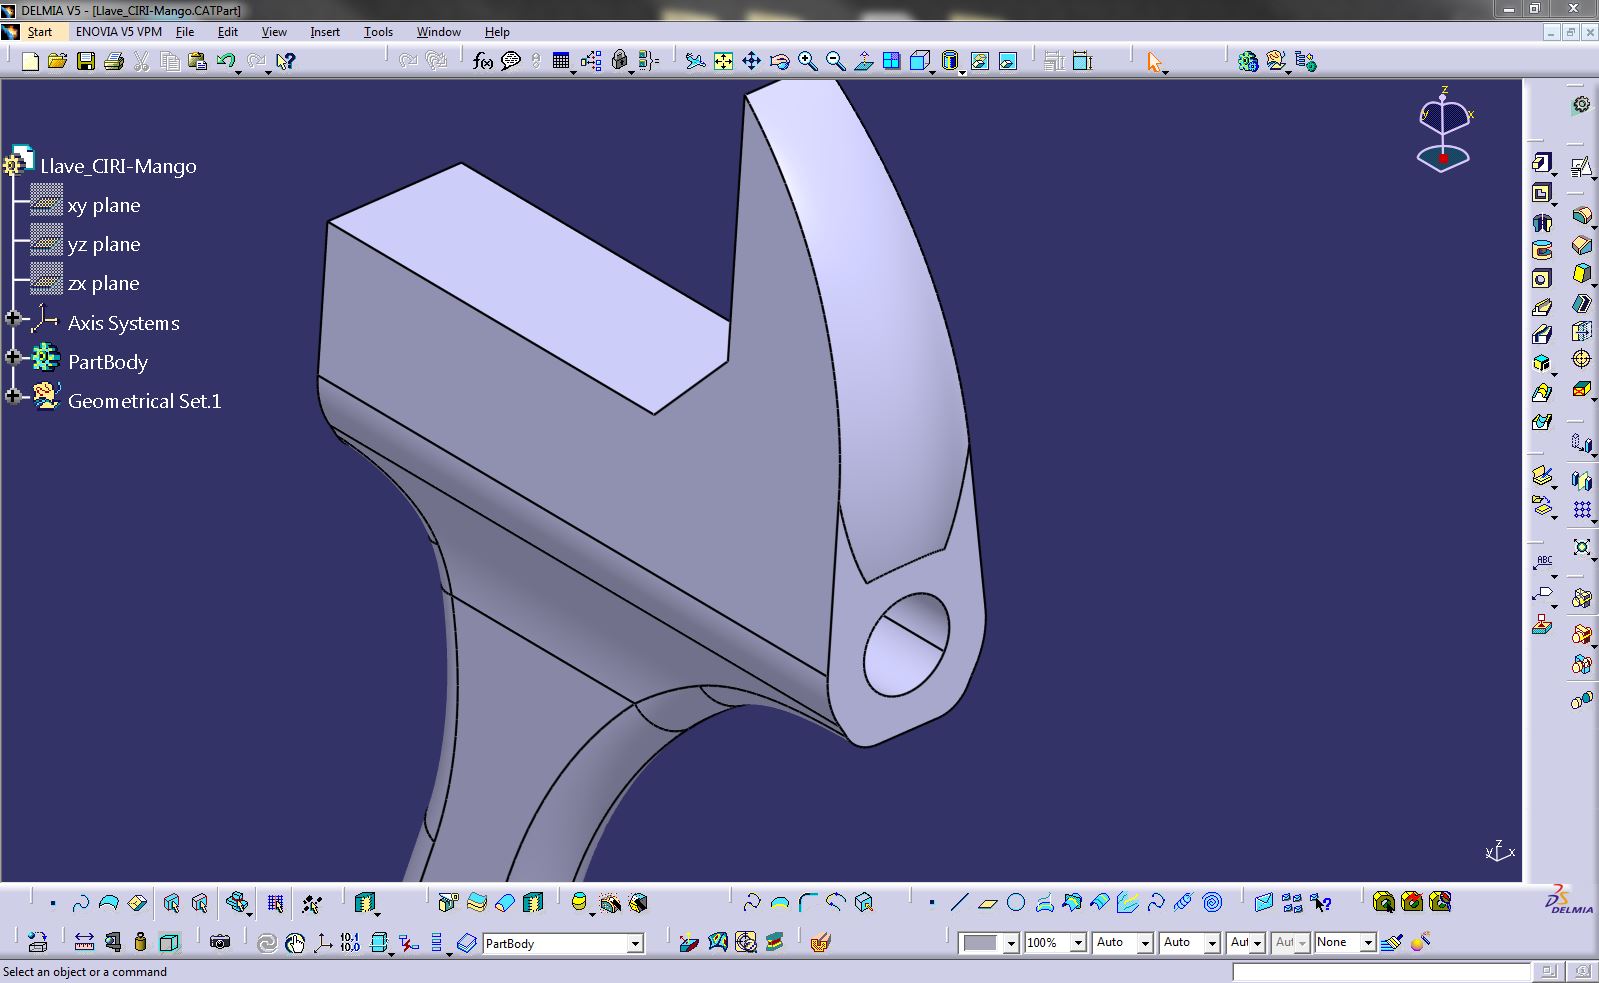Image resolution: width=1599 pixels, height=983 pixels.
Task: Open the File menu
Action: [185, 32]
